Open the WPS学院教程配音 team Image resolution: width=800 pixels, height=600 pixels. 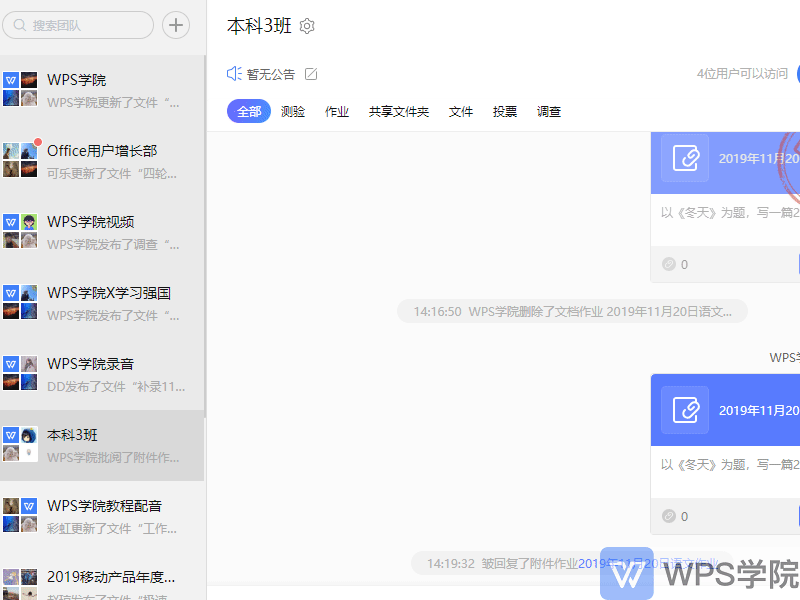tap(102, 516)
